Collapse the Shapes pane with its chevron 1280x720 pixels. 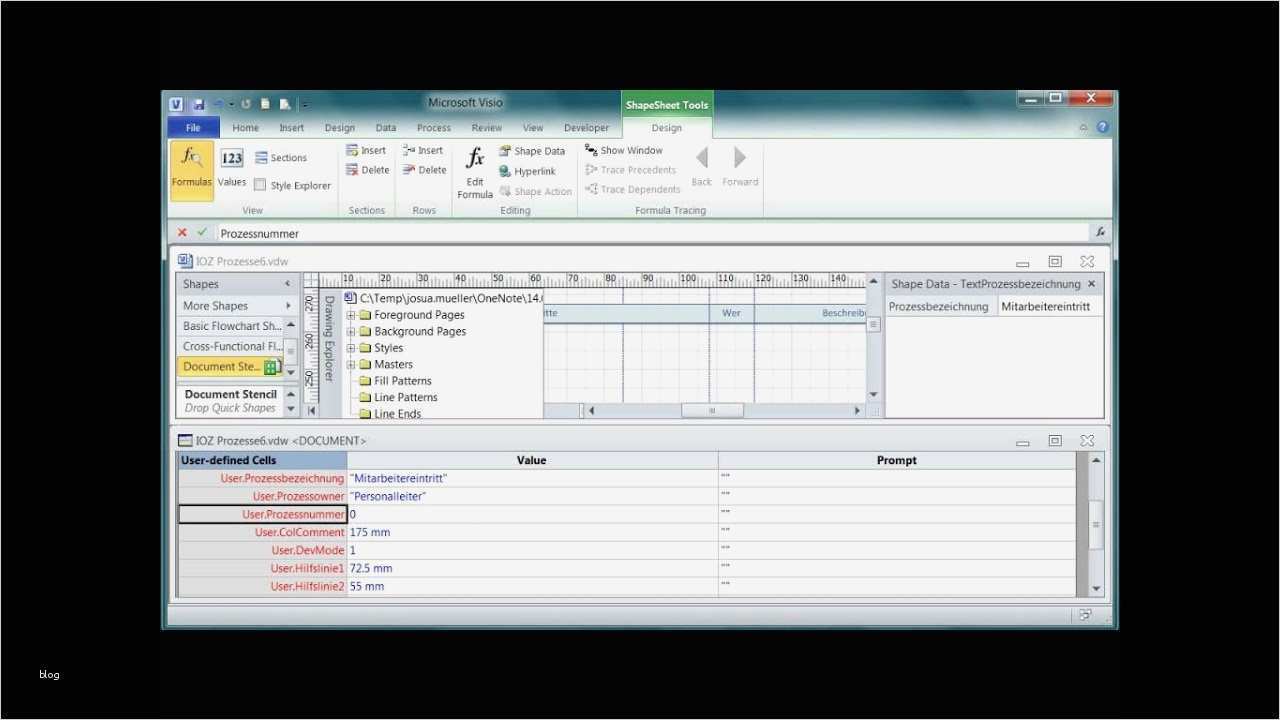pyautogui.click(x=288, y=284)
